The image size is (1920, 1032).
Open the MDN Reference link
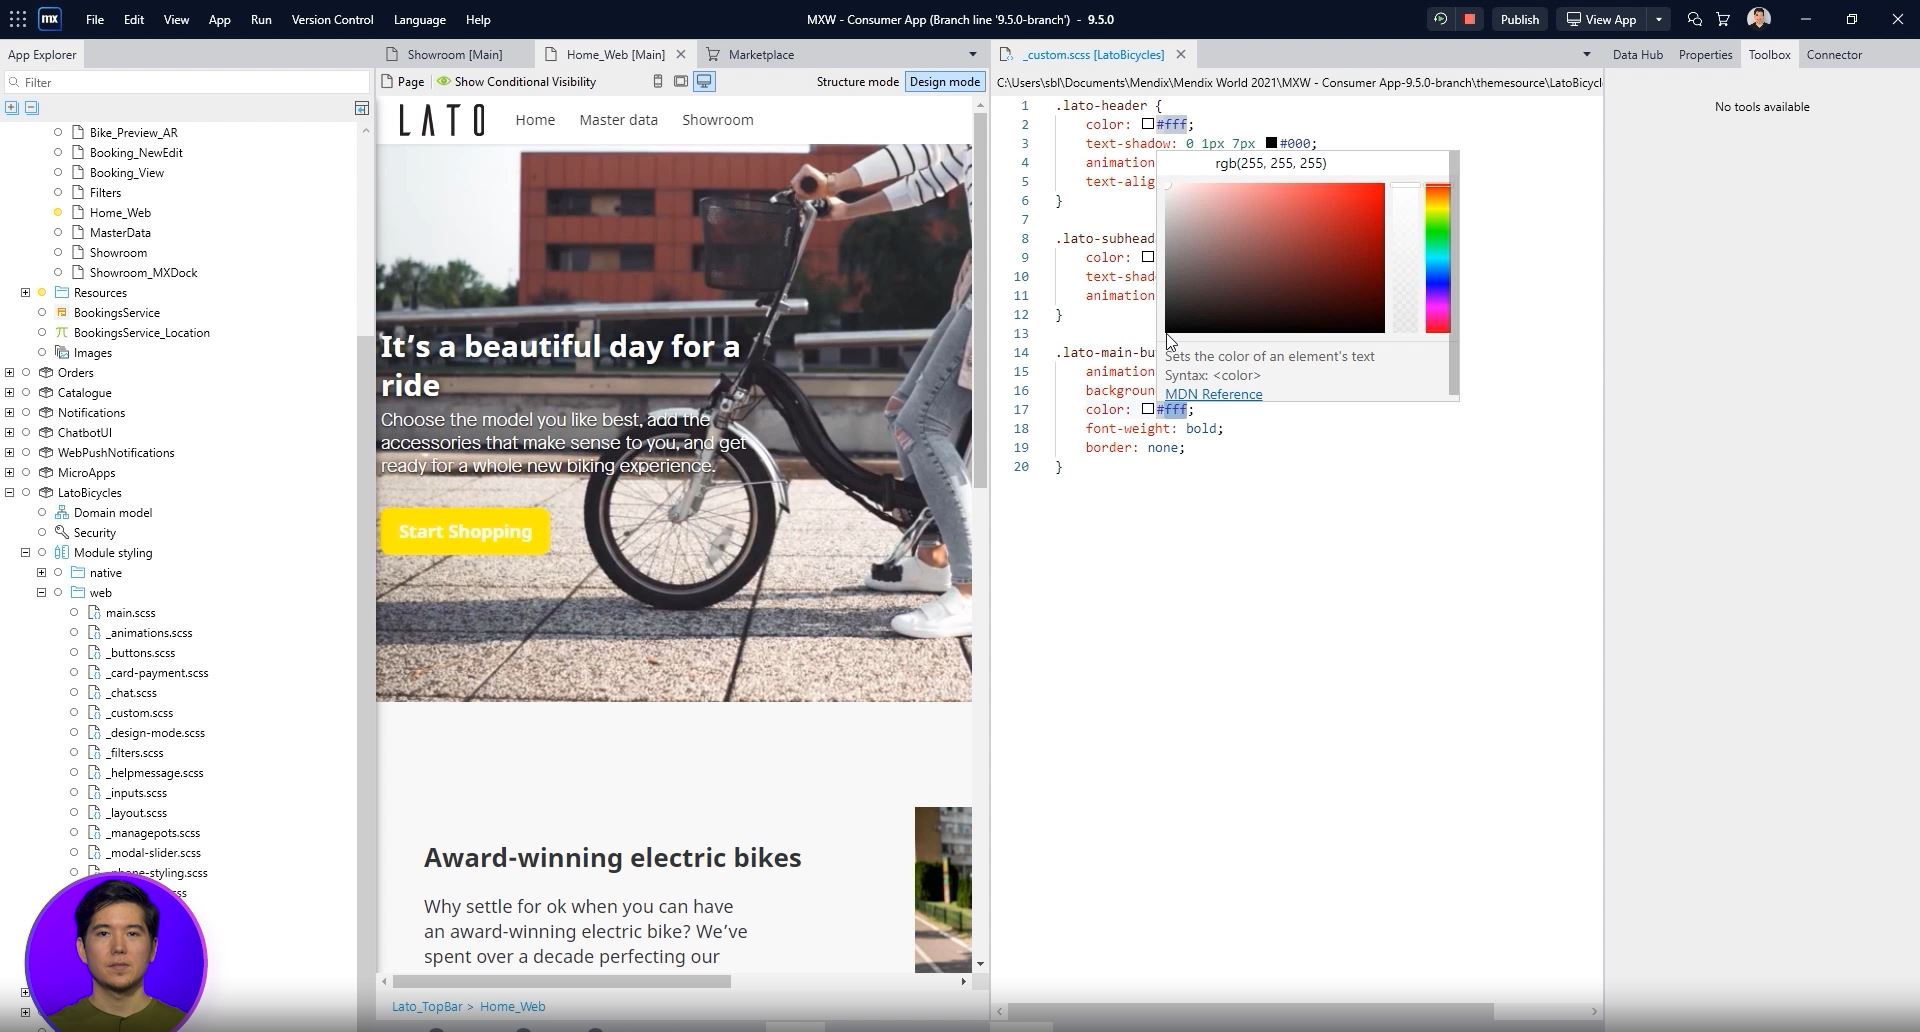(1213, 395)
